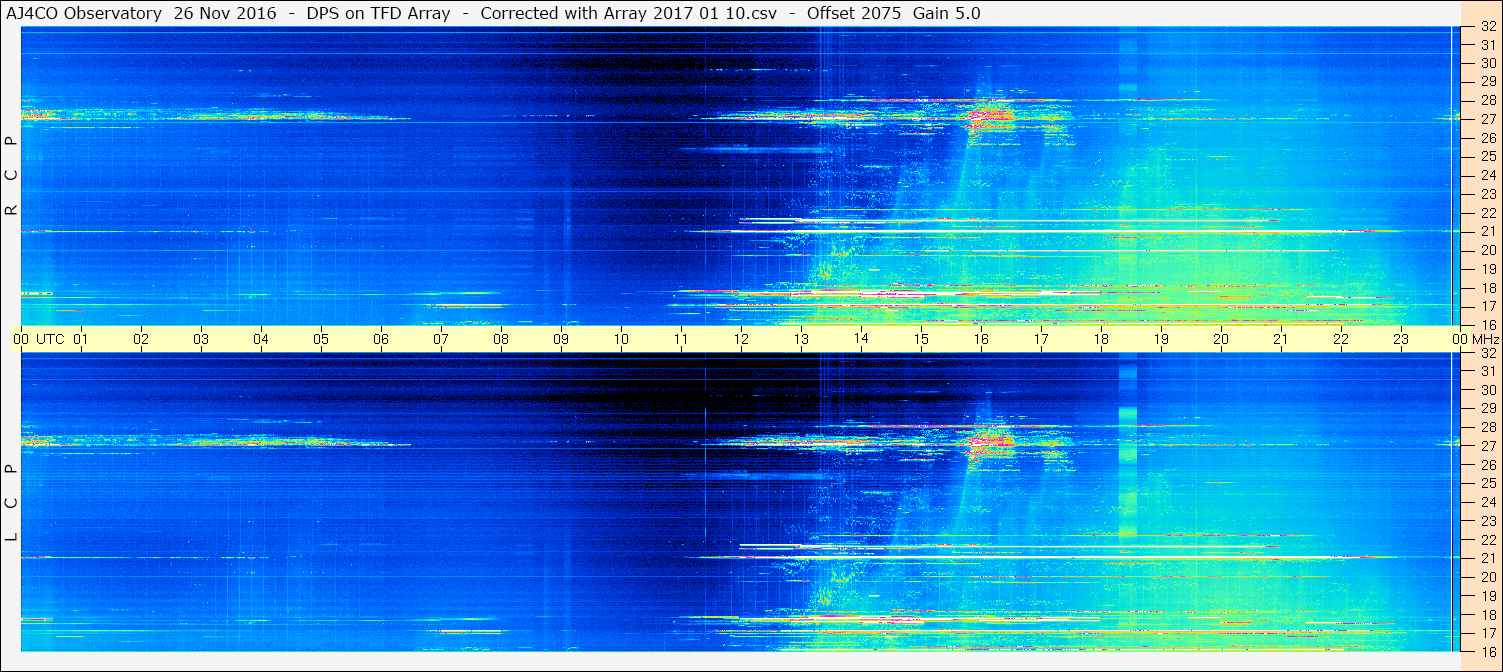Click the vertical LCP polarization label
Screen dimensions: 1503x672
(11, 503)
